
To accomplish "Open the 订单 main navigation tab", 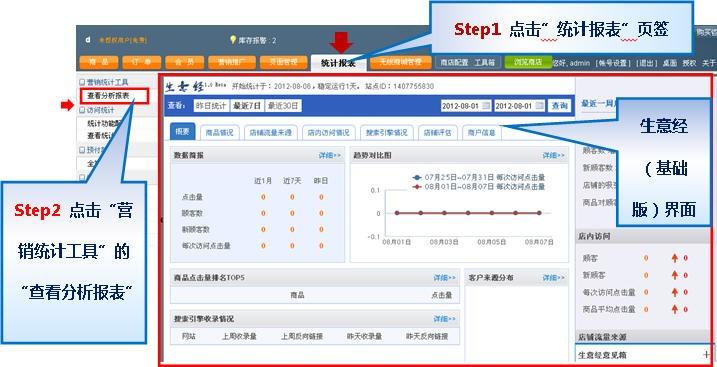I will coord(141,63).
